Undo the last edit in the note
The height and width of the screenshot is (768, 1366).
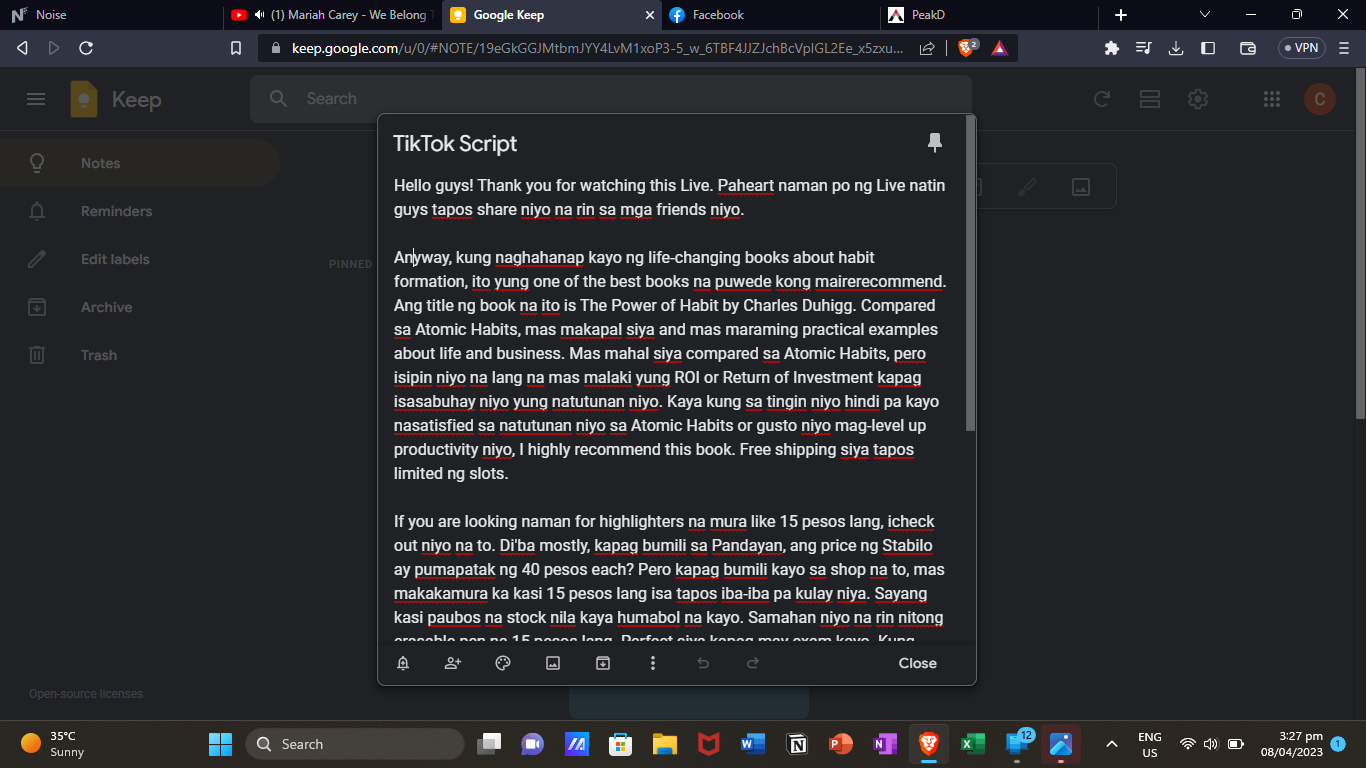tap(703, 663)
